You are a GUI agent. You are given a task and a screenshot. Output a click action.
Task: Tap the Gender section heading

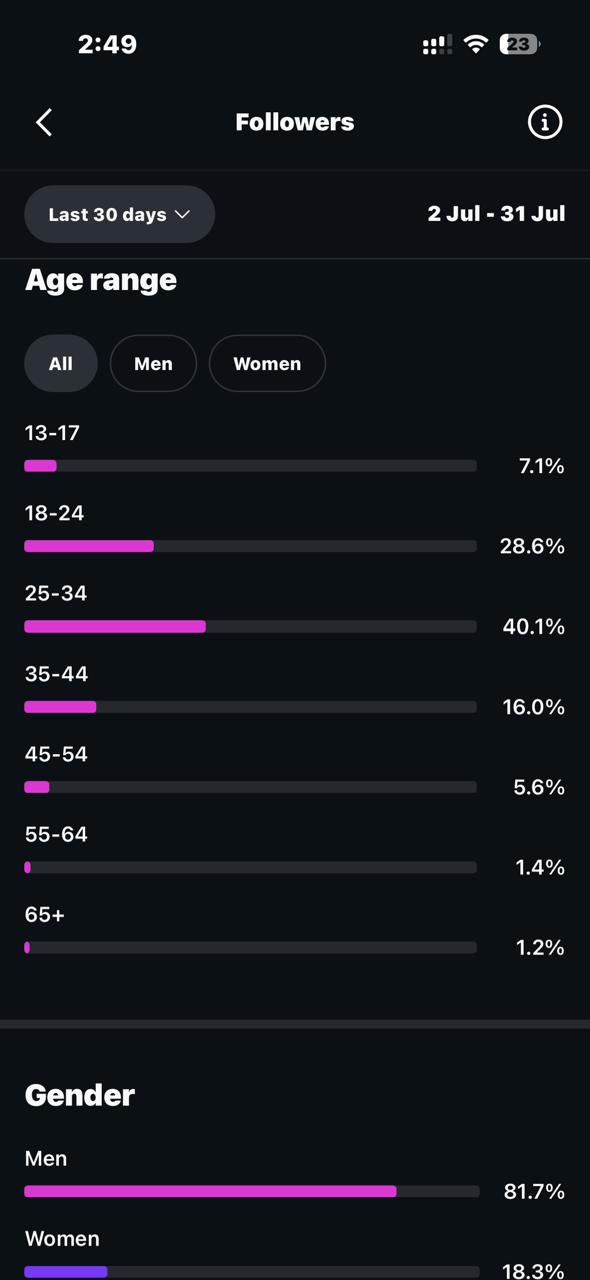tap(80, 1095)
